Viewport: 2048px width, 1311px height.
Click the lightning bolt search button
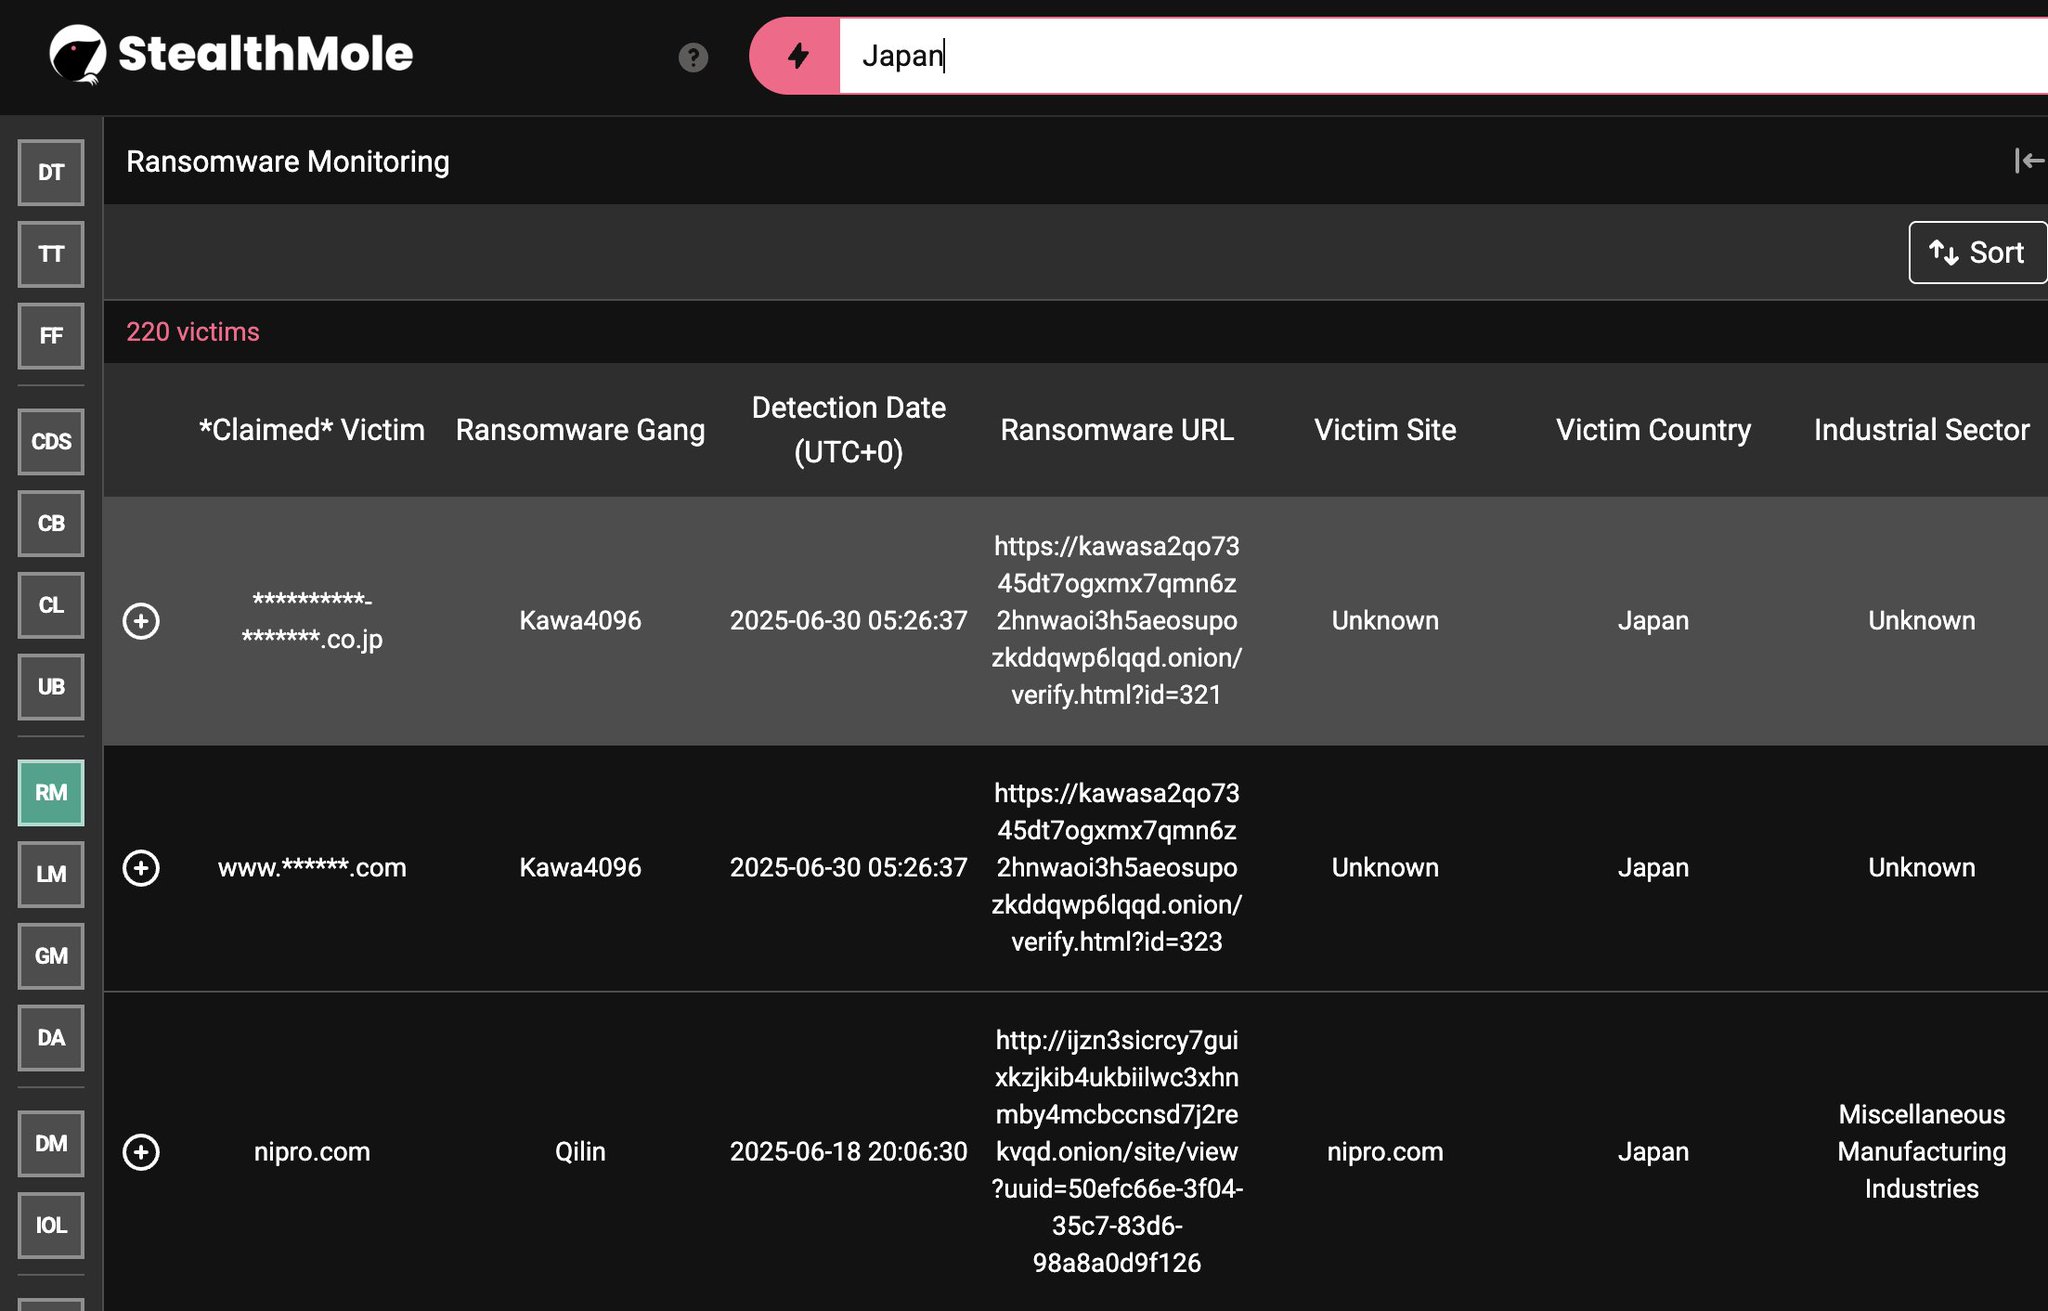click(796, 55)
